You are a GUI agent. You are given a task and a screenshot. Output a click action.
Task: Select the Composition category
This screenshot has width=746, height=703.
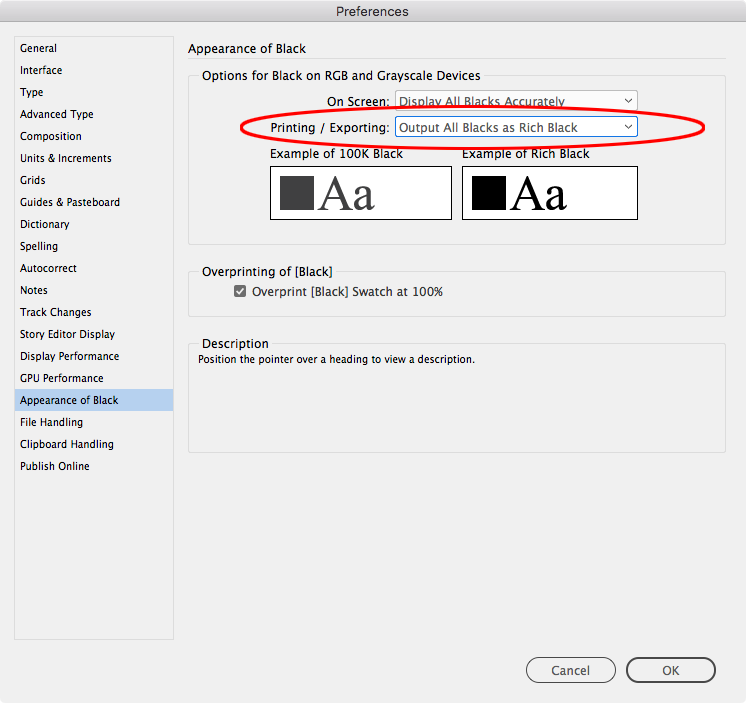coord(51,136)
